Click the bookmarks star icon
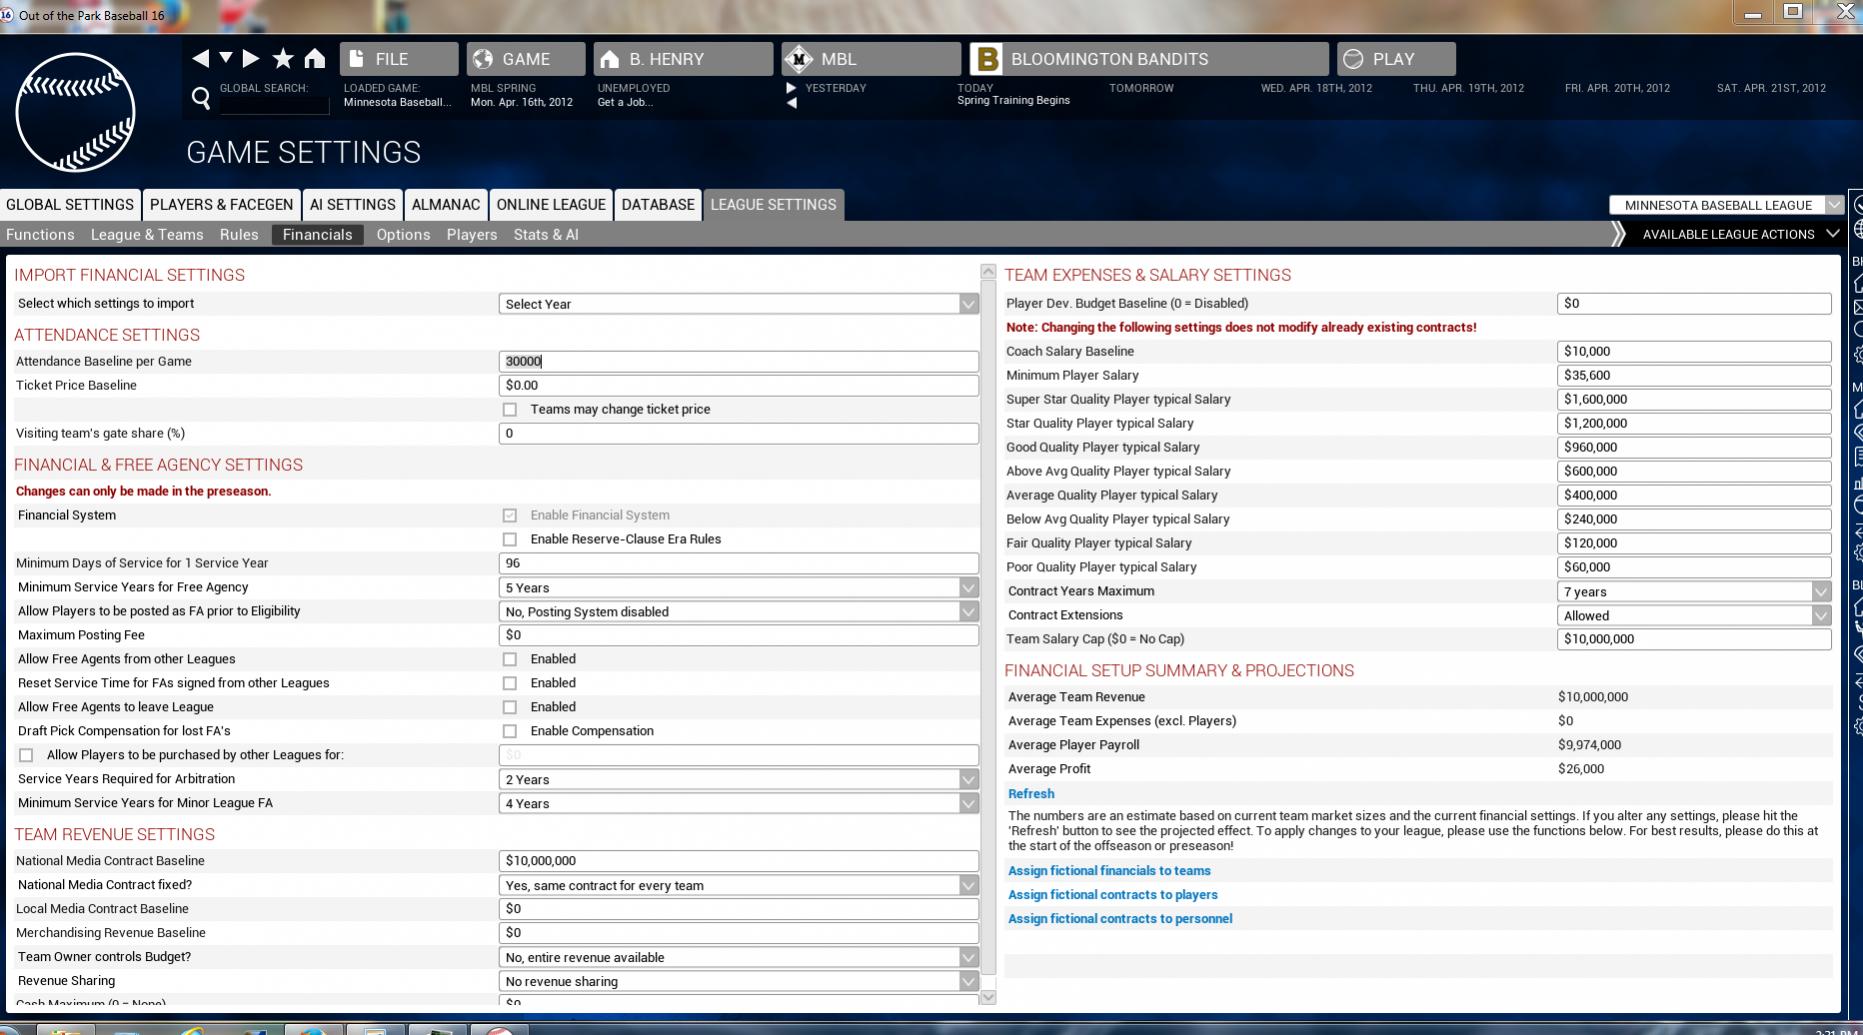Image resolution: width=1863 pixels, height=1035 pixels. 283,59
